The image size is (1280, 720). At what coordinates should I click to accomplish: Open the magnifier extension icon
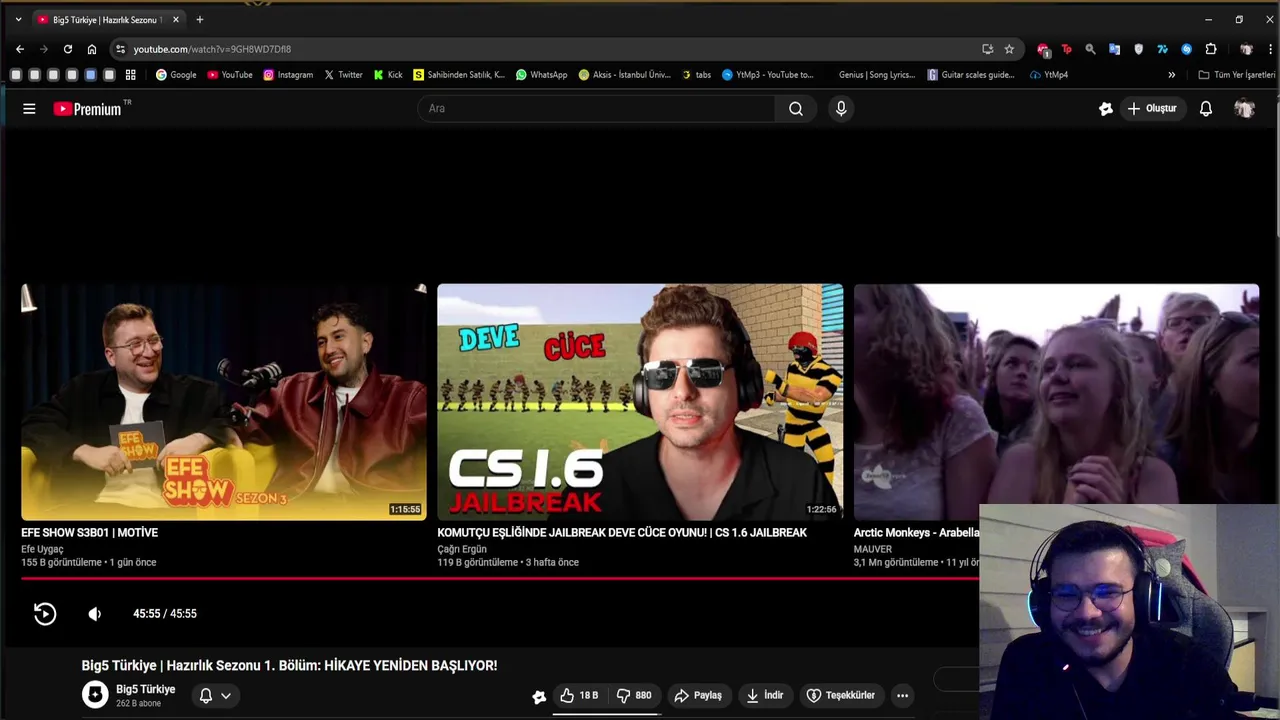click(1090, 49)
